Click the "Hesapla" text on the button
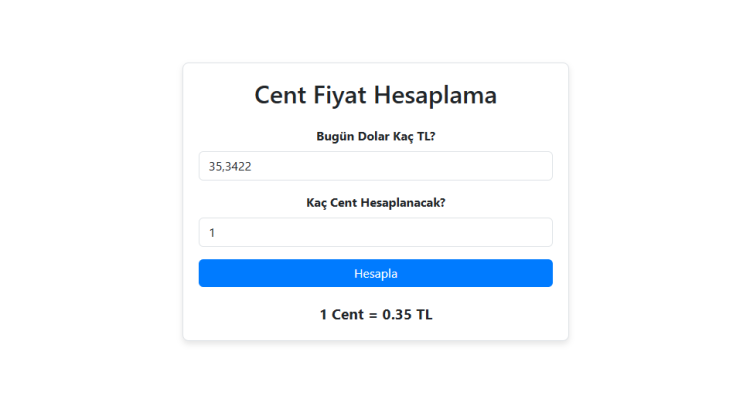 coord(375,273)
